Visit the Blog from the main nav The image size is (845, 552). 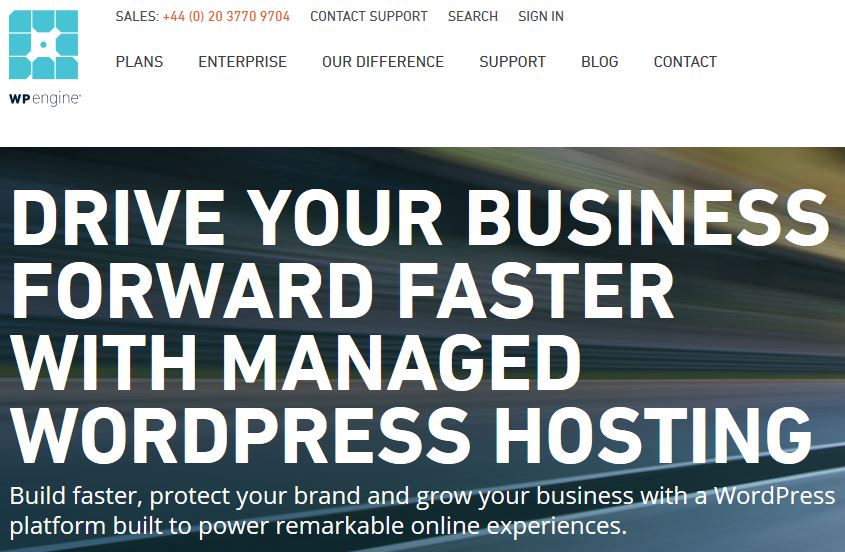pyautogui.click(x=599, y=62)
